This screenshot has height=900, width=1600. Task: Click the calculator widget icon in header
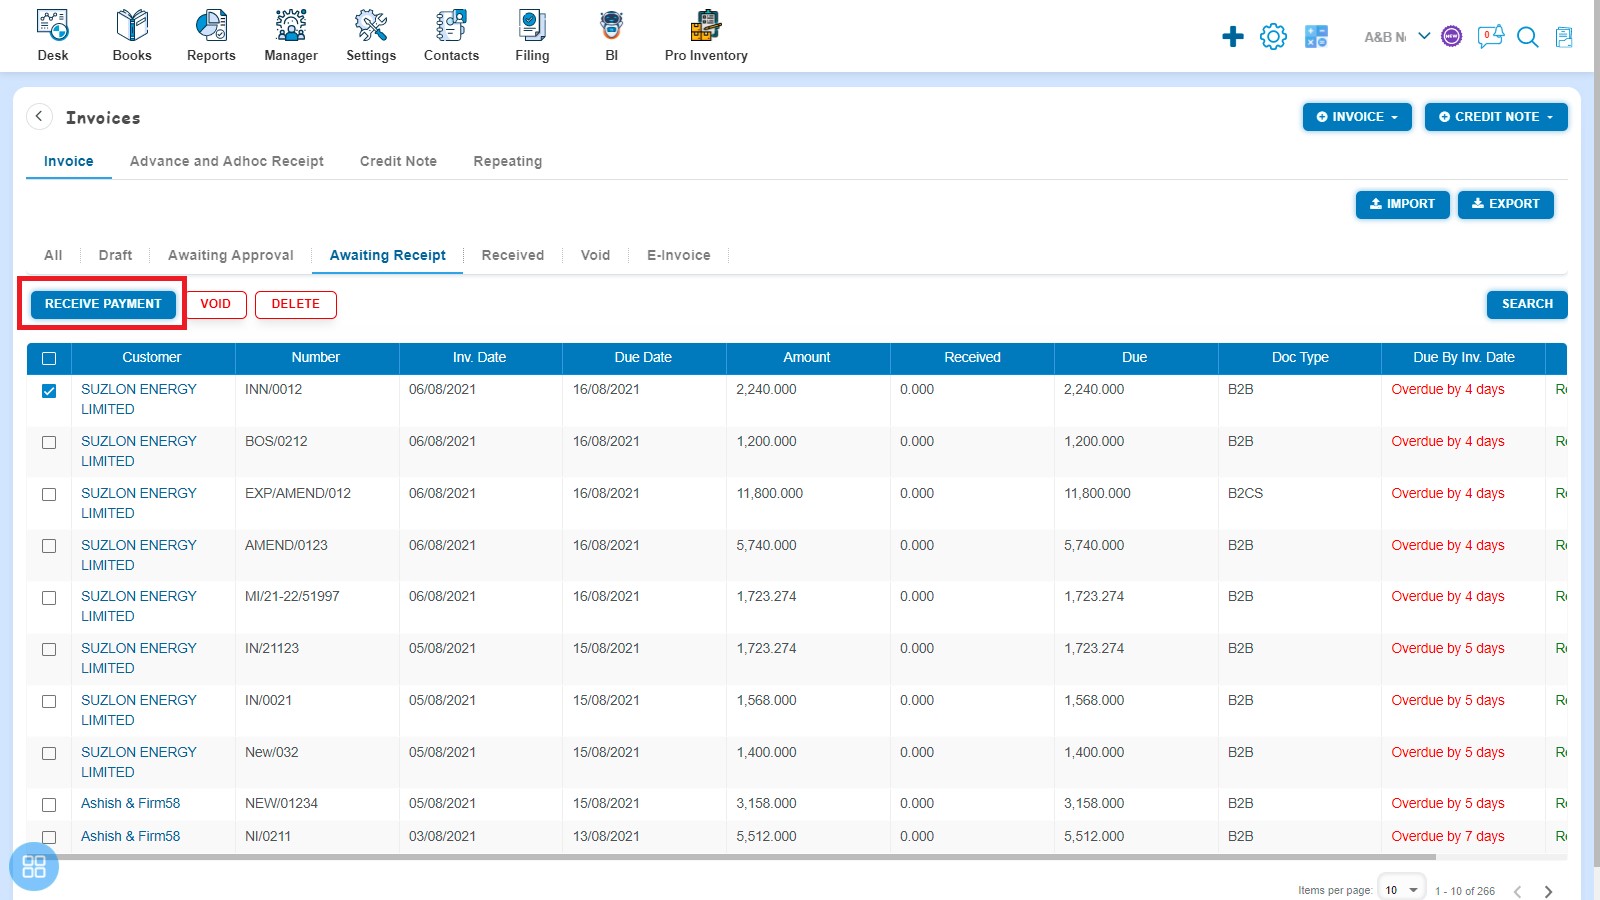[x=1316, y=37]
